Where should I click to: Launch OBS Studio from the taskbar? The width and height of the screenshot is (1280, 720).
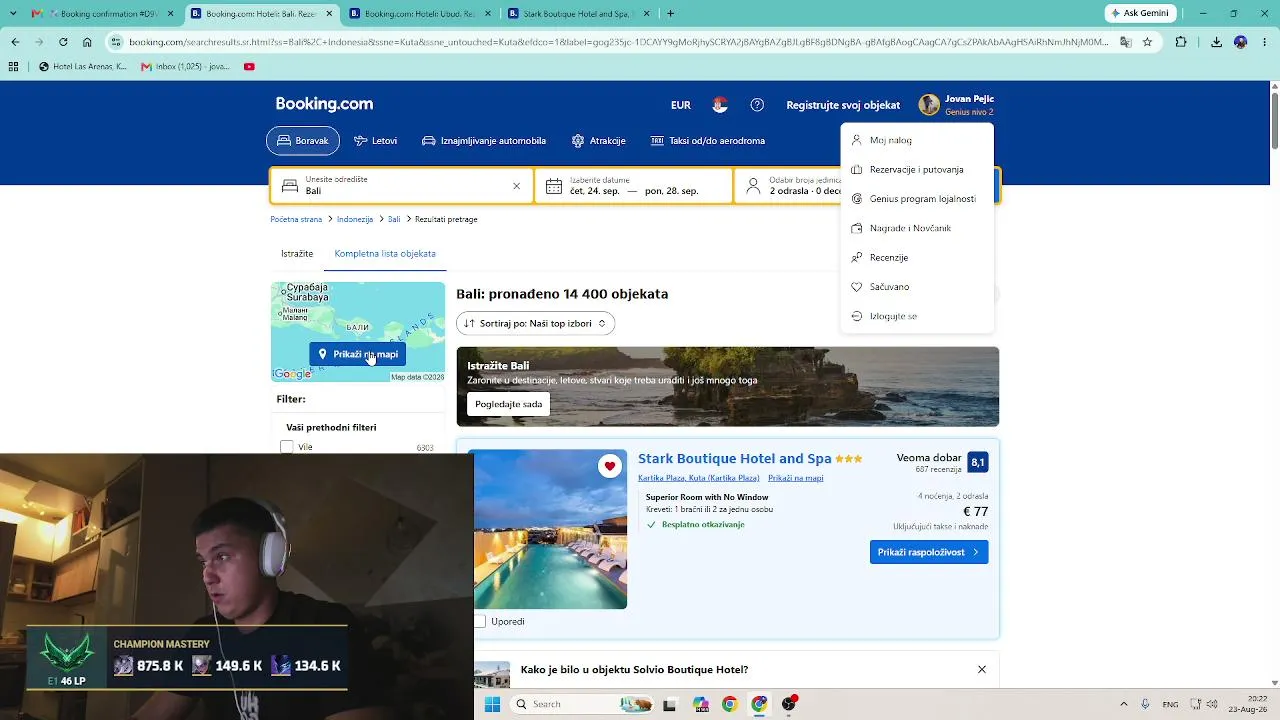(789, 704)
